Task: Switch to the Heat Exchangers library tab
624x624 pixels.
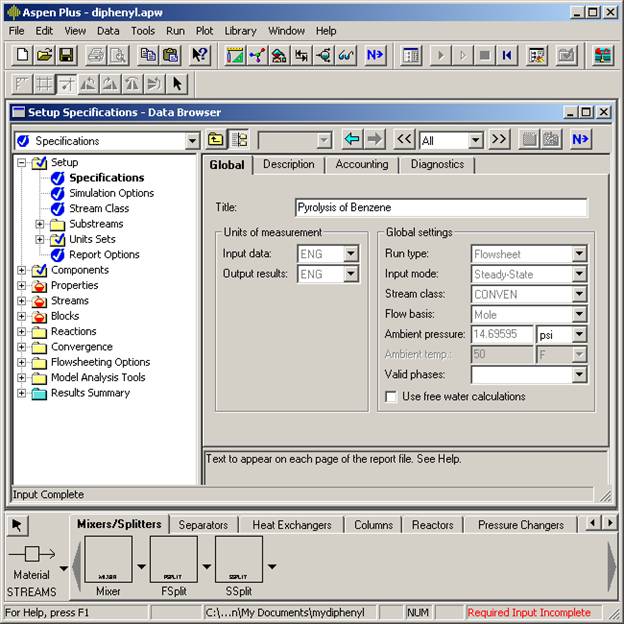Action: 292,524
